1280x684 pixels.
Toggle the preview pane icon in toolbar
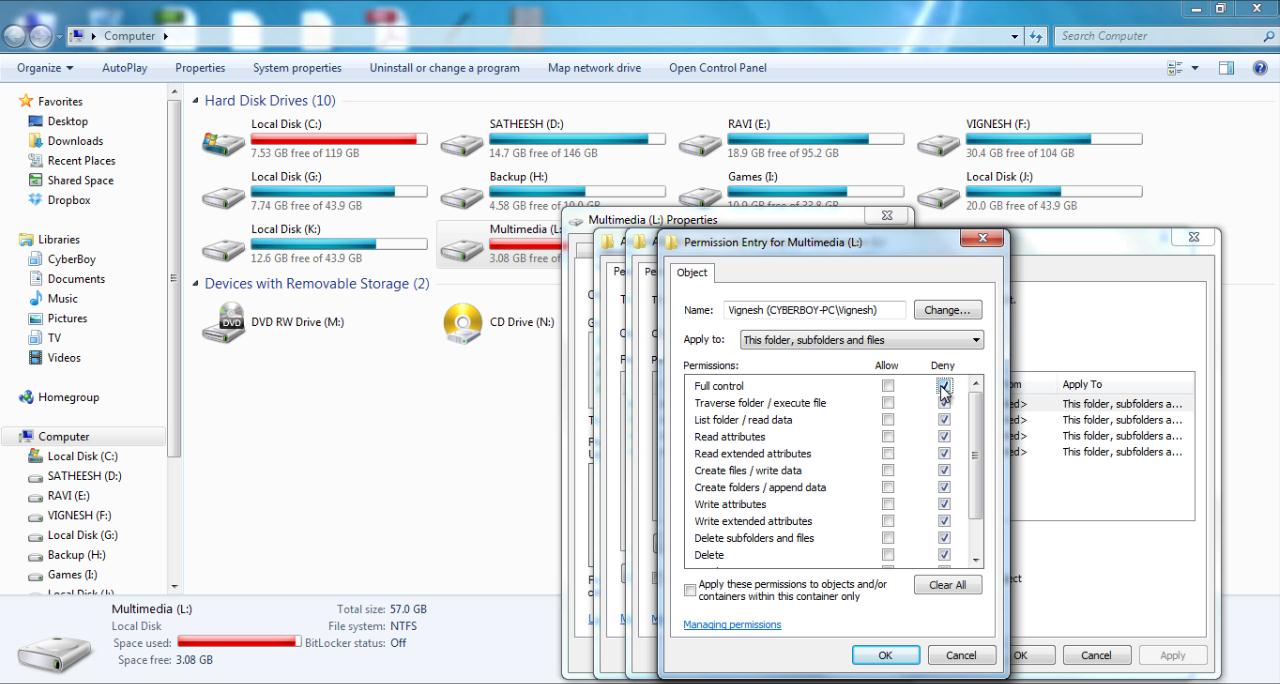click(x=1226, y=68)
